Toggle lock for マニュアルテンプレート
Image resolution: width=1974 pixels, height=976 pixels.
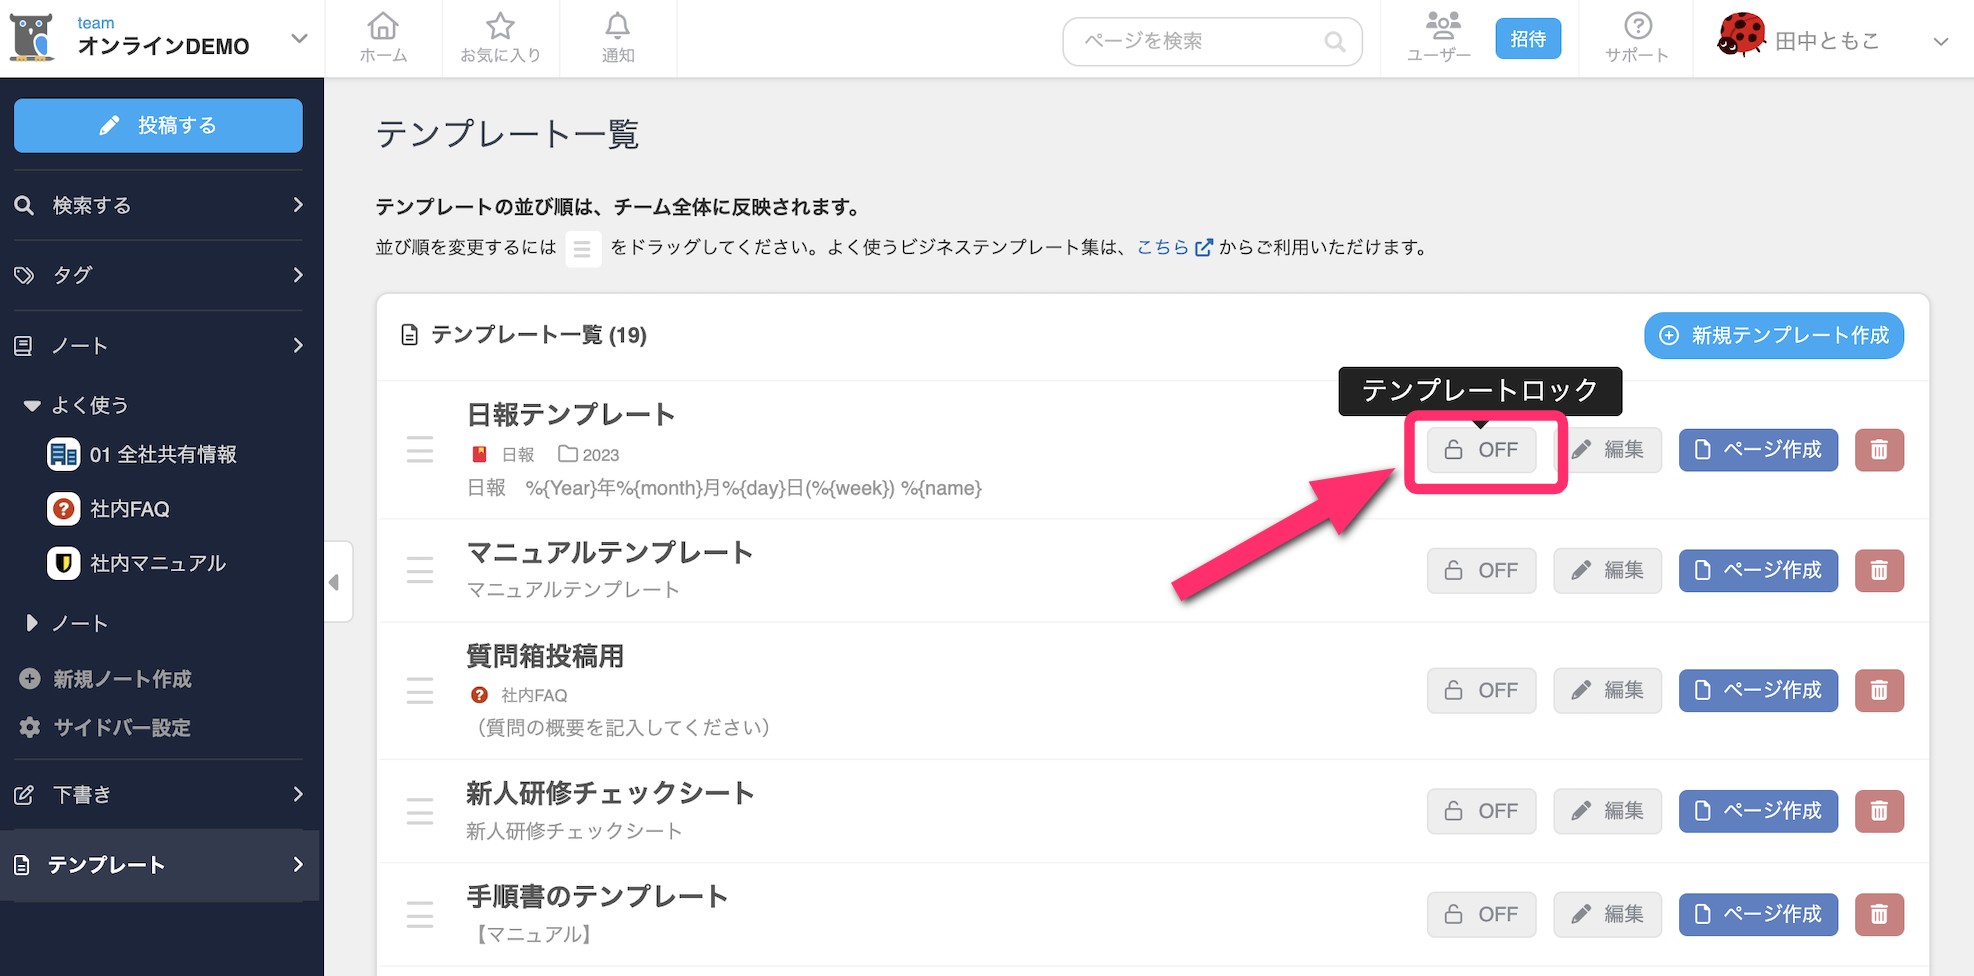[x=1481, y=571]
